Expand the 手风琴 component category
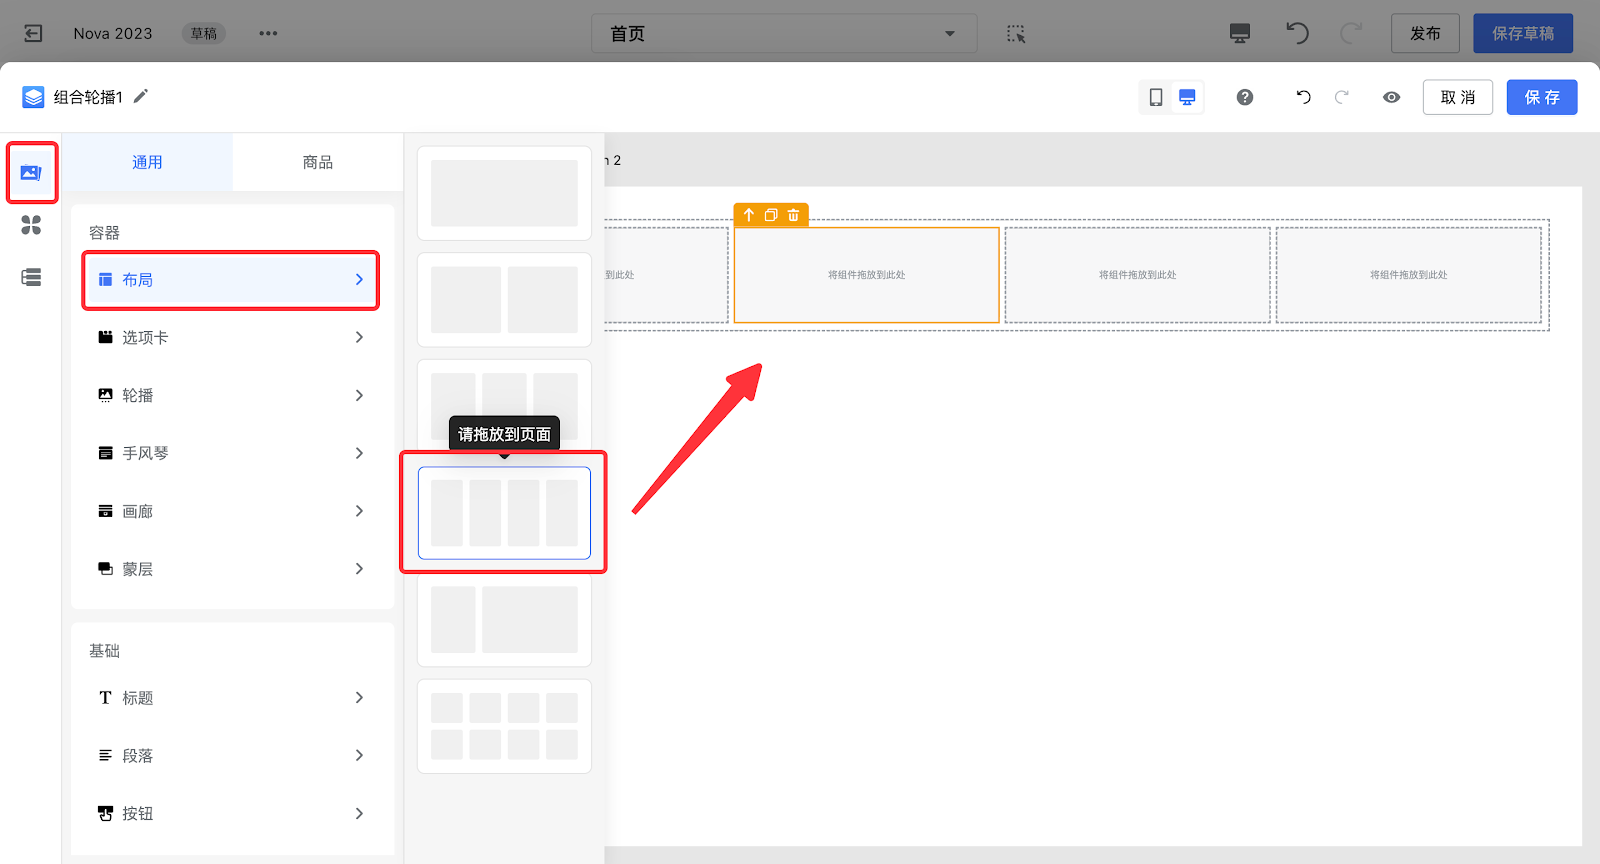Screen dimensions: 1600x864 232,453
